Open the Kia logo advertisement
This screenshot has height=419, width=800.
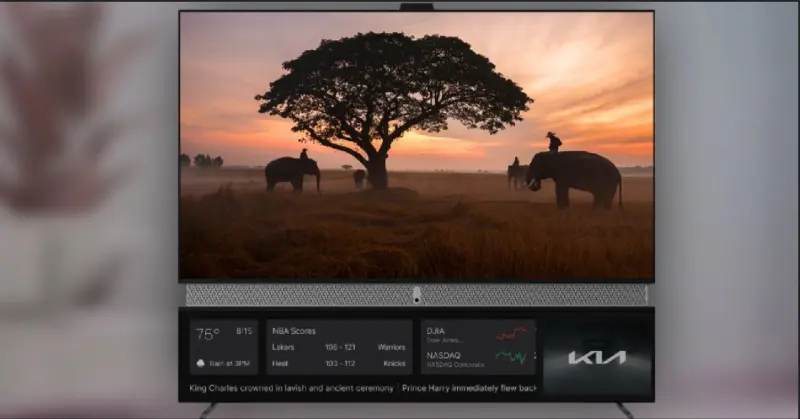(597, 357)
